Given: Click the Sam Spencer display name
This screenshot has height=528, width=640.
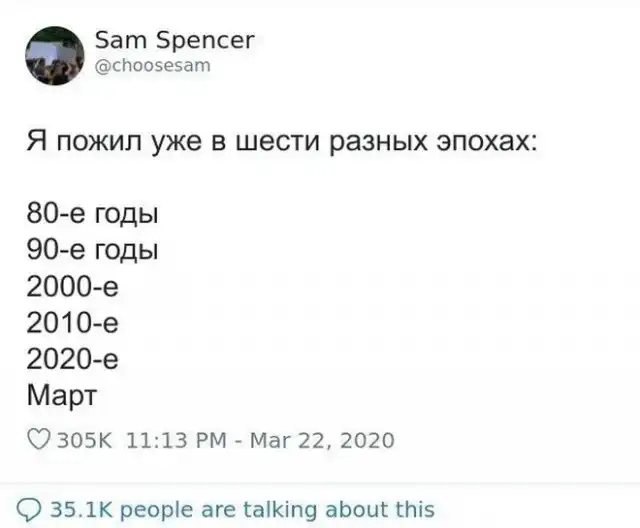Looking at the screenshot, I should pyautogui.click(x=175, y=40).
